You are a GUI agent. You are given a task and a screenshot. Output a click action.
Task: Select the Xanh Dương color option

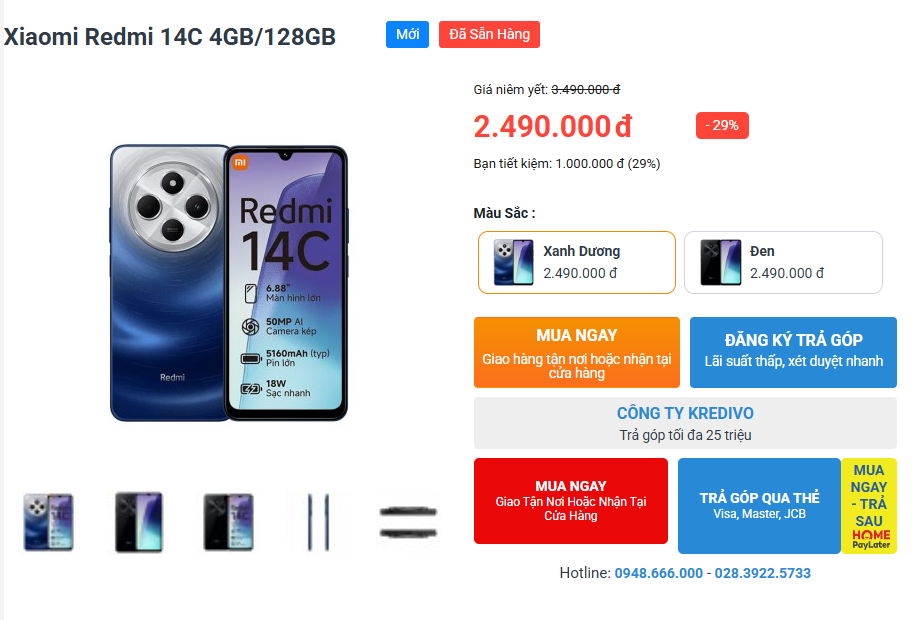tap(577, 262)
